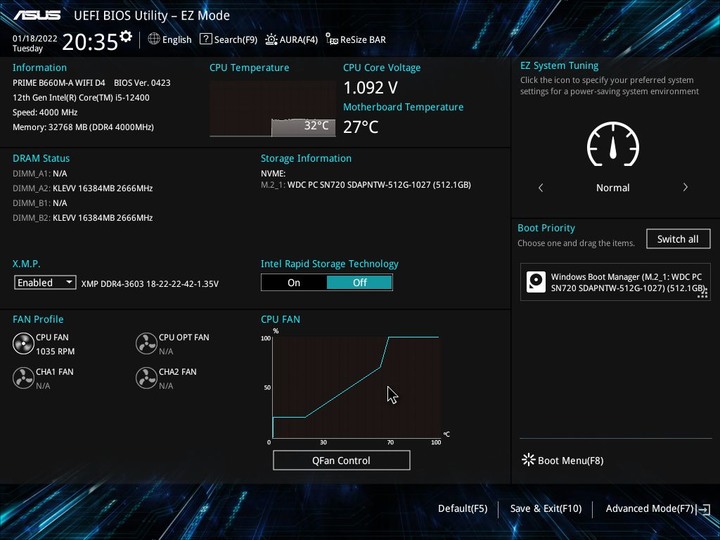Viewport: 720px width, 540px height.
Task: Click the CPU FAN curve graph
Action: (x=356, y=387)
